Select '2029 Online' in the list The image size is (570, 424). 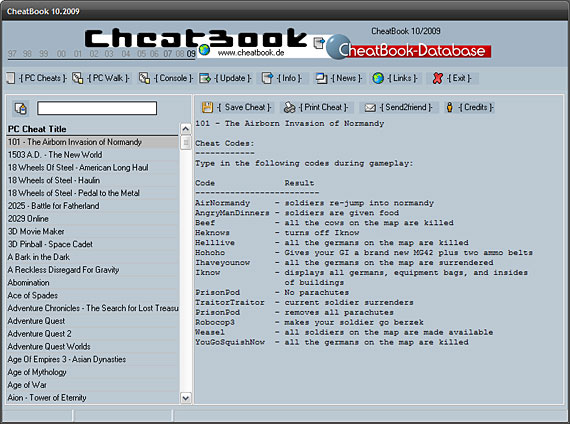[92, 219]
